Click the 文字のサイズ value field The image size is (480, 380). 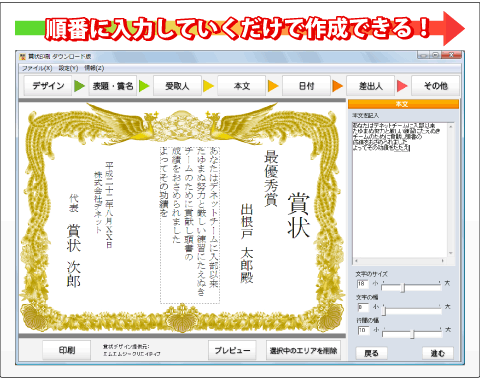click(x=363, y=284)
